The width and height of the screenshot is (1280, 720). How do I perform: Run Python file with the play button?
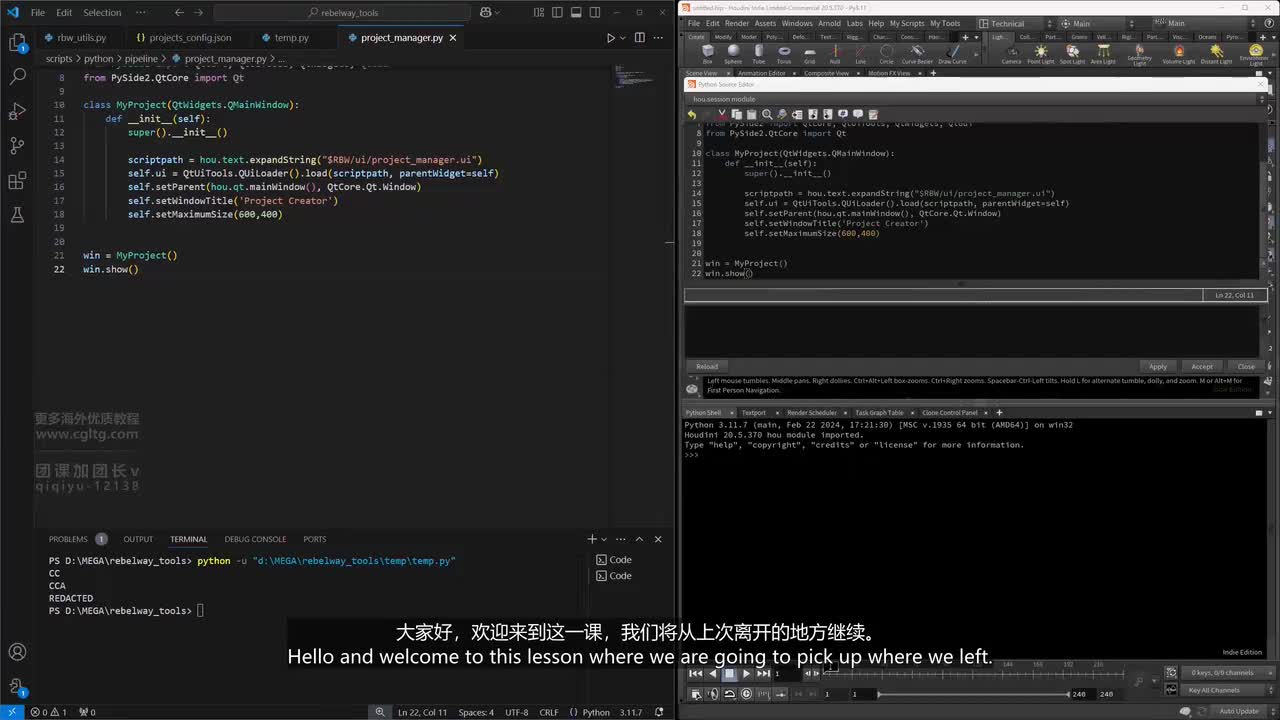click(610, 38)
